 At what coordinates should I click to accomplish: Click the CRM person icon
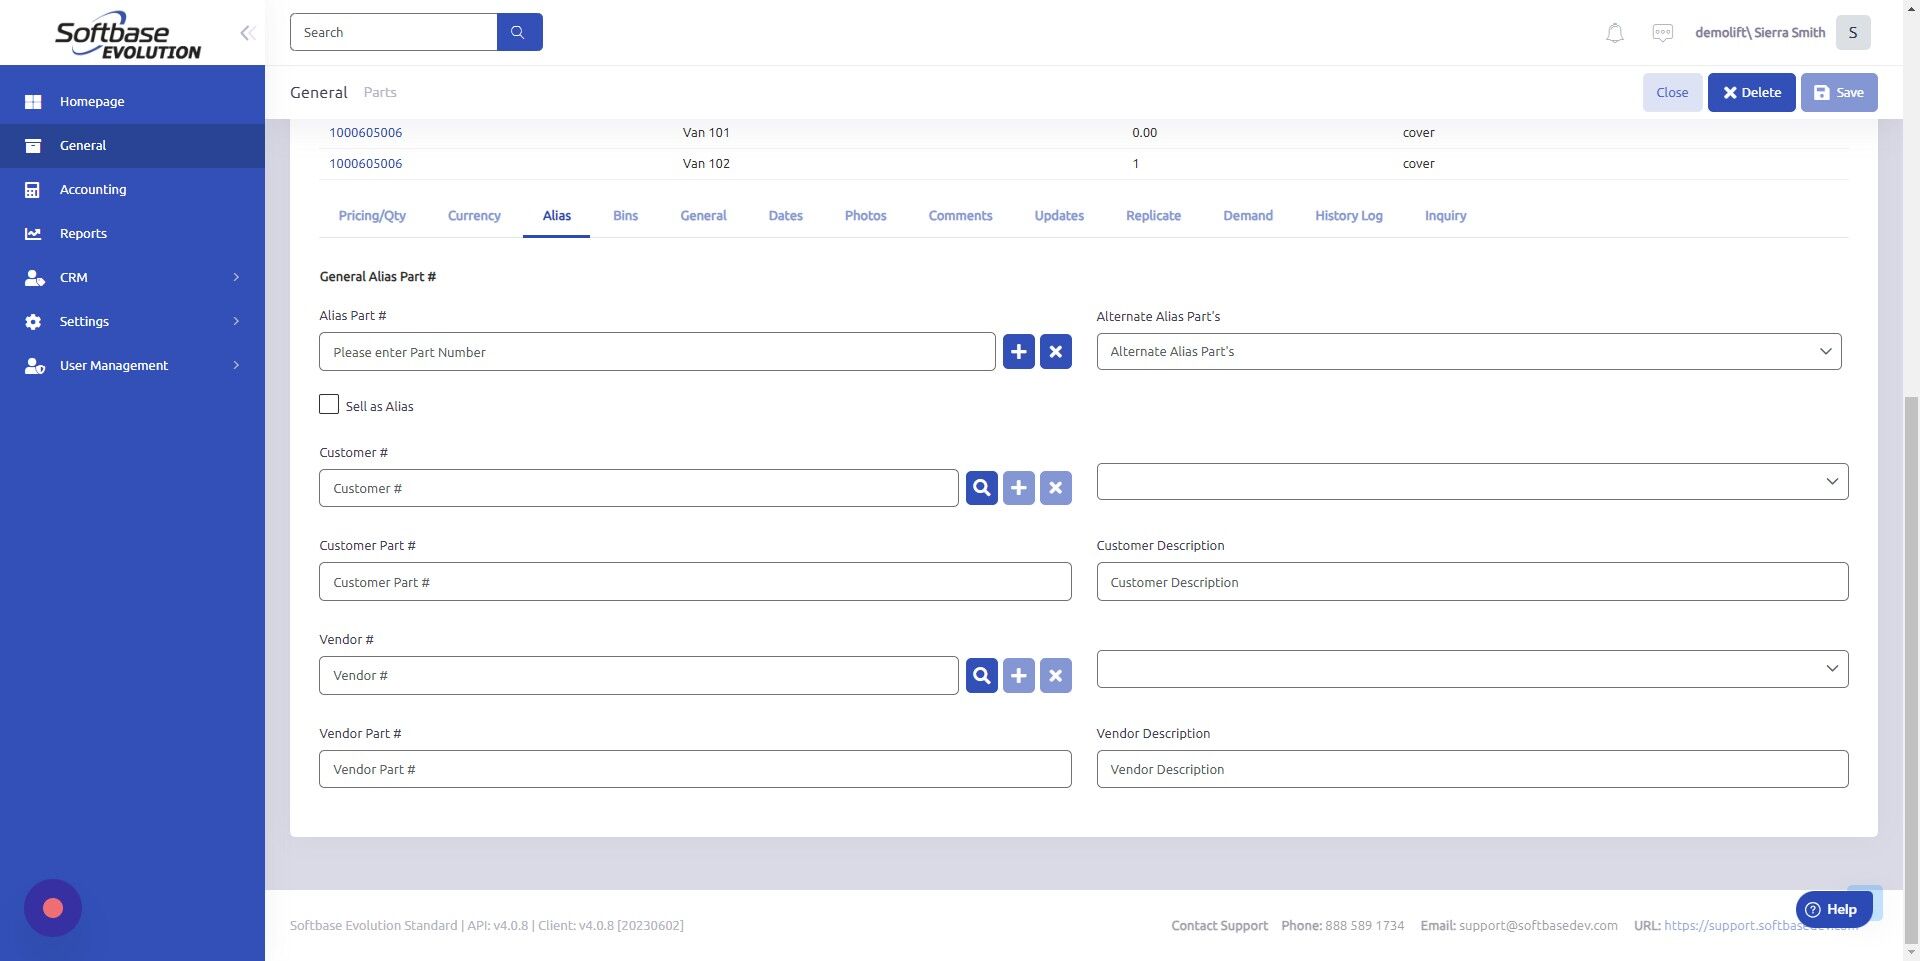pyautogui.click(x=34, y=278)
